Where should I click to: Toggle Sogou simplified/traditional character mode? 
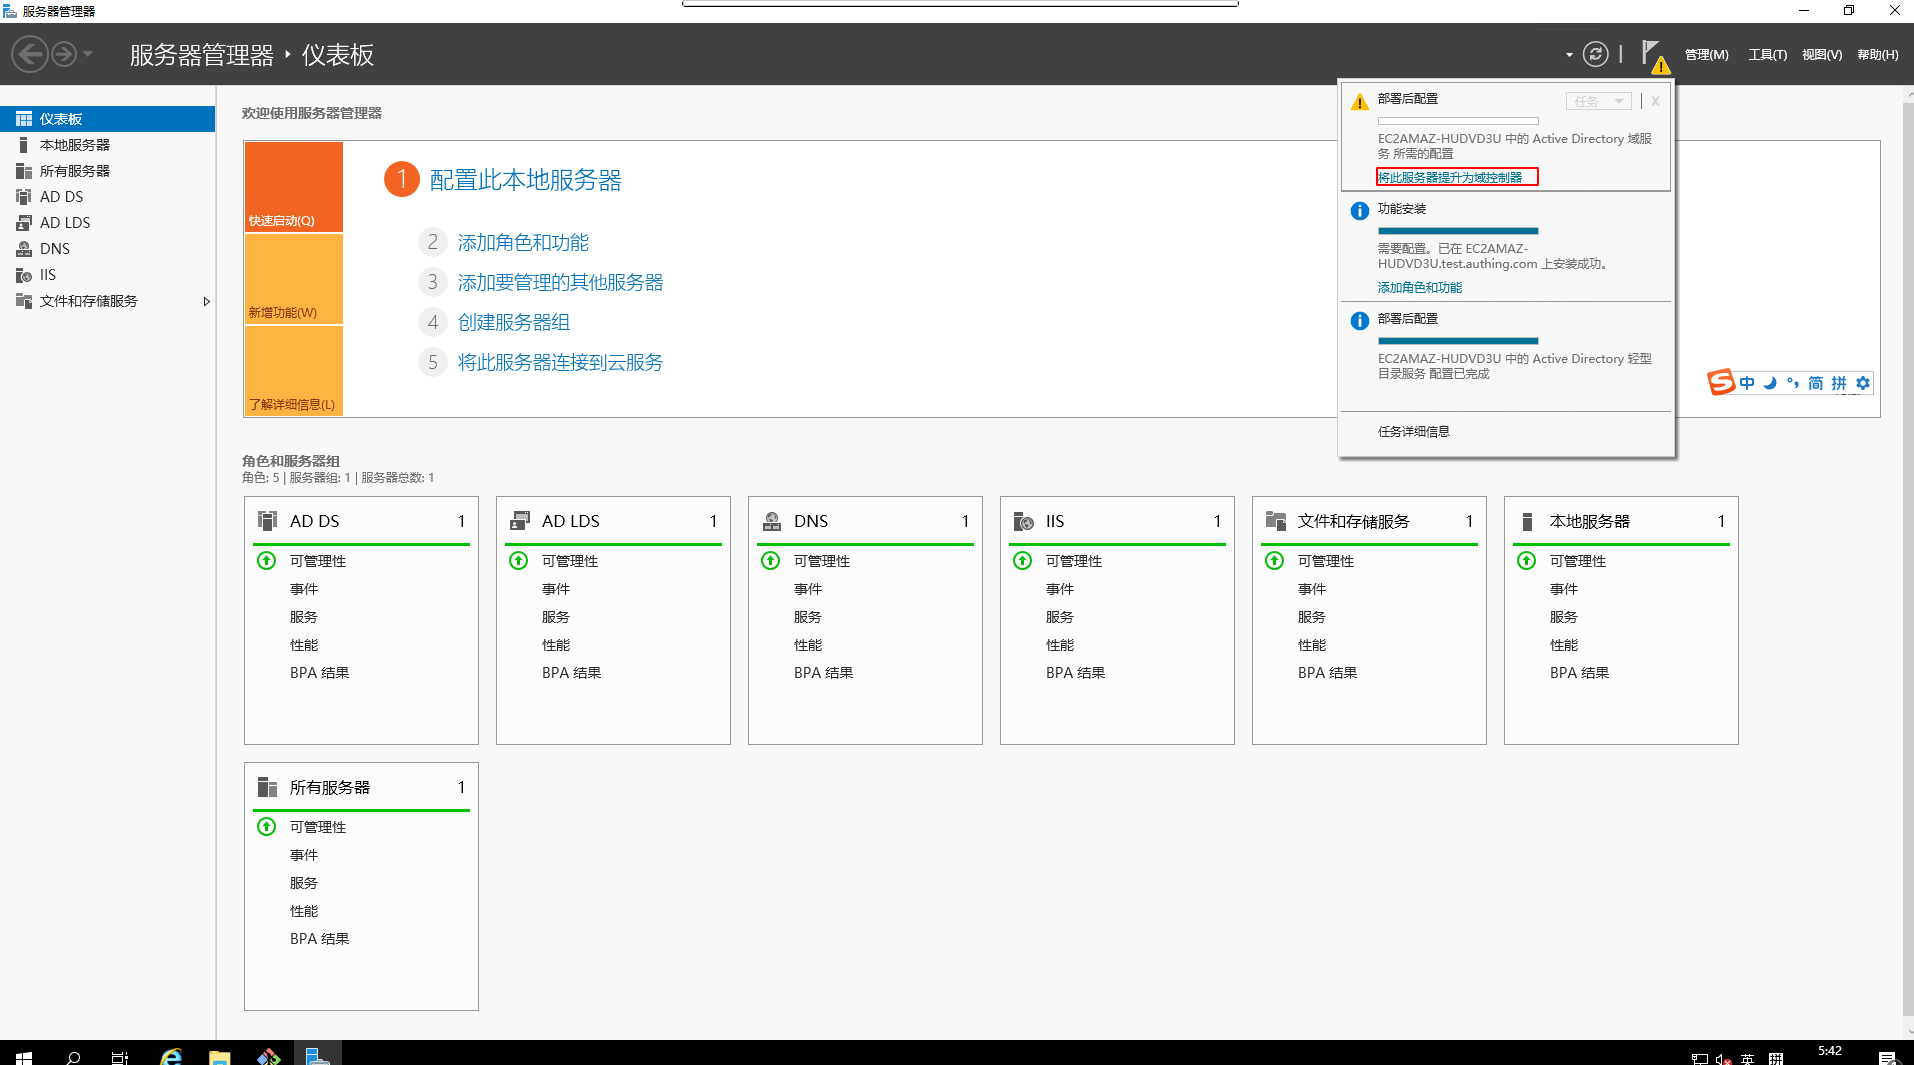pos(1815,383)
